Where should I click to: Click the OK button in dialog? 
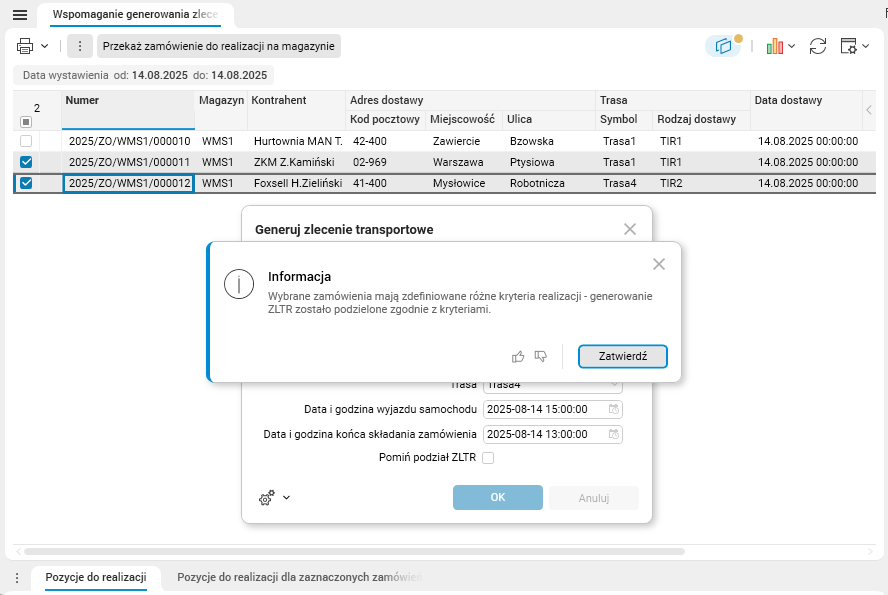pos(498,498)
